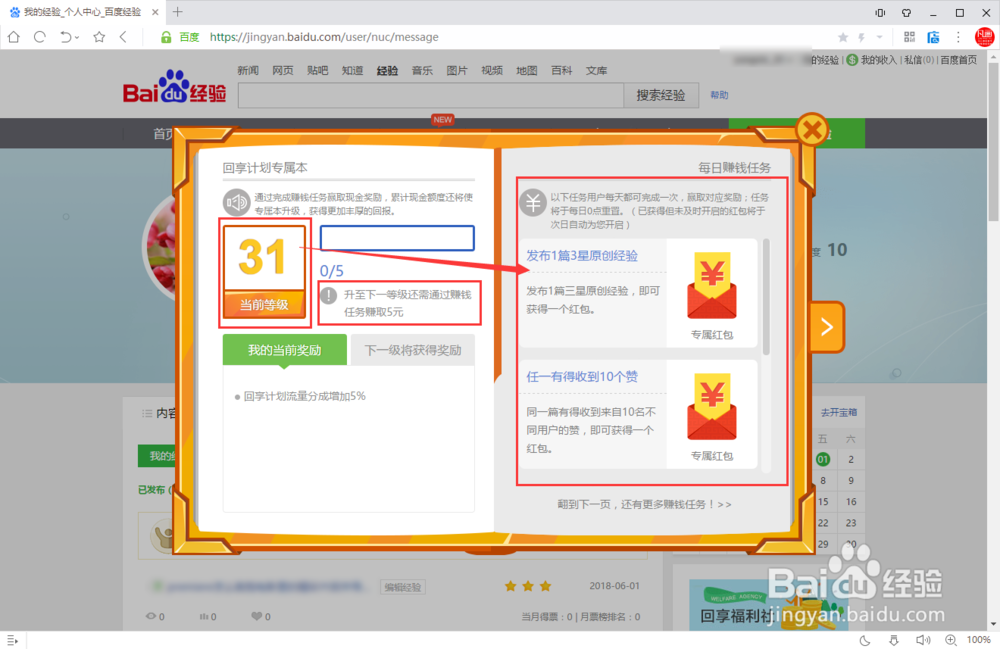Click the Baidu 经验 logo
The image size is (1000, 649).
click(175, 87)
